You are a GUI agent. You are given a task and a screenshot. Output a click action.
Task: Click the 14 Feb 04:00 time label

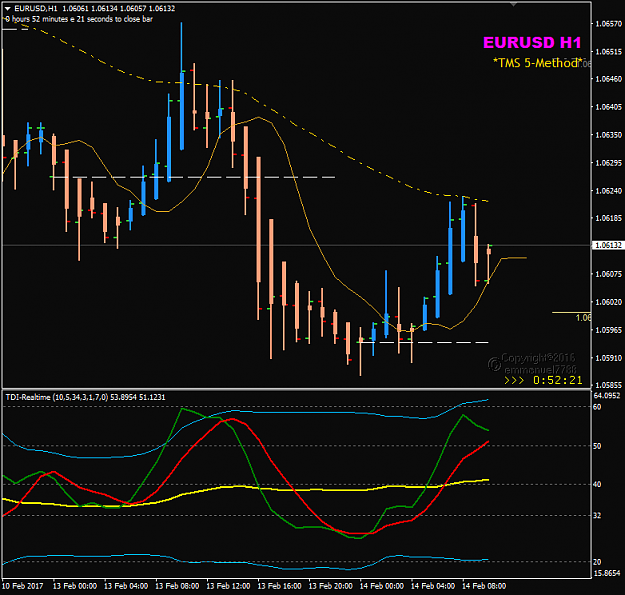pos(433,586)
